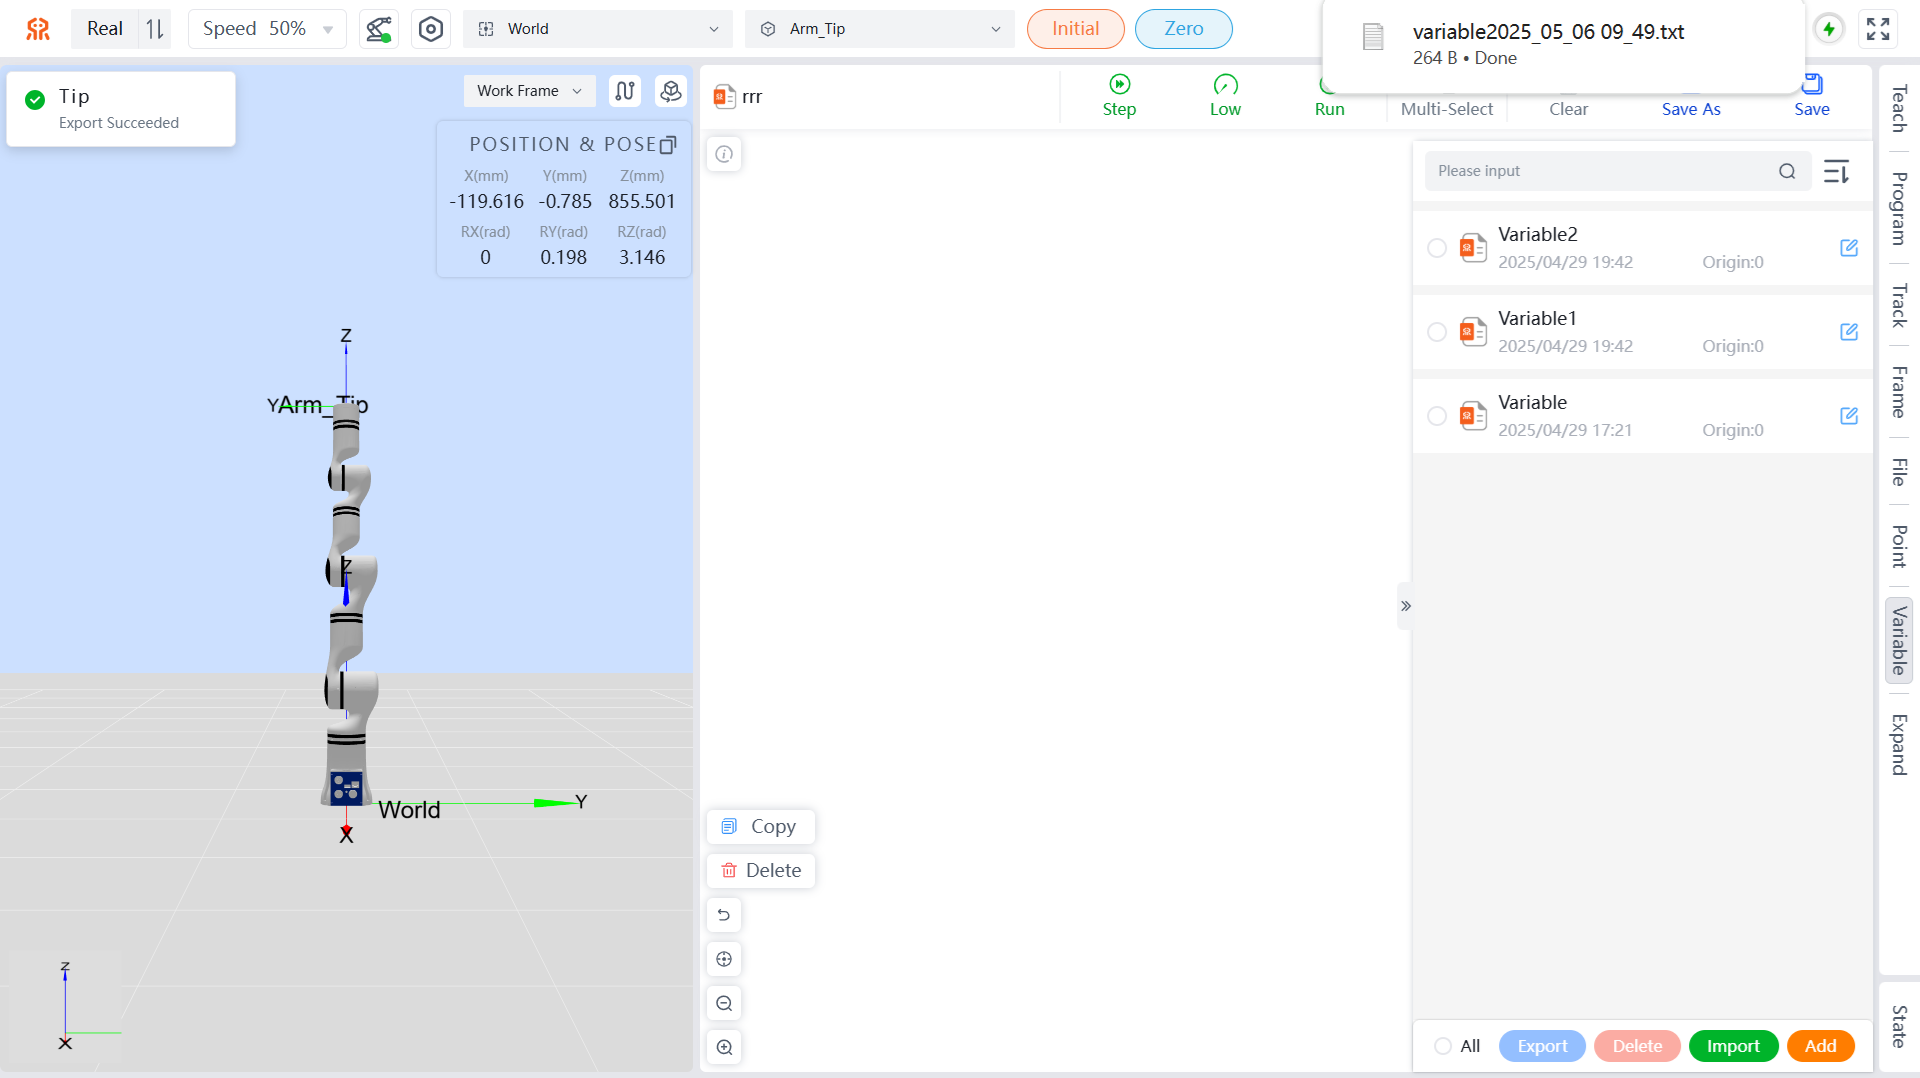The image size is (1920, 1078).
Task: Select the Variable1 radio button
Action: pyautogui.click(x=1437, y=332)
